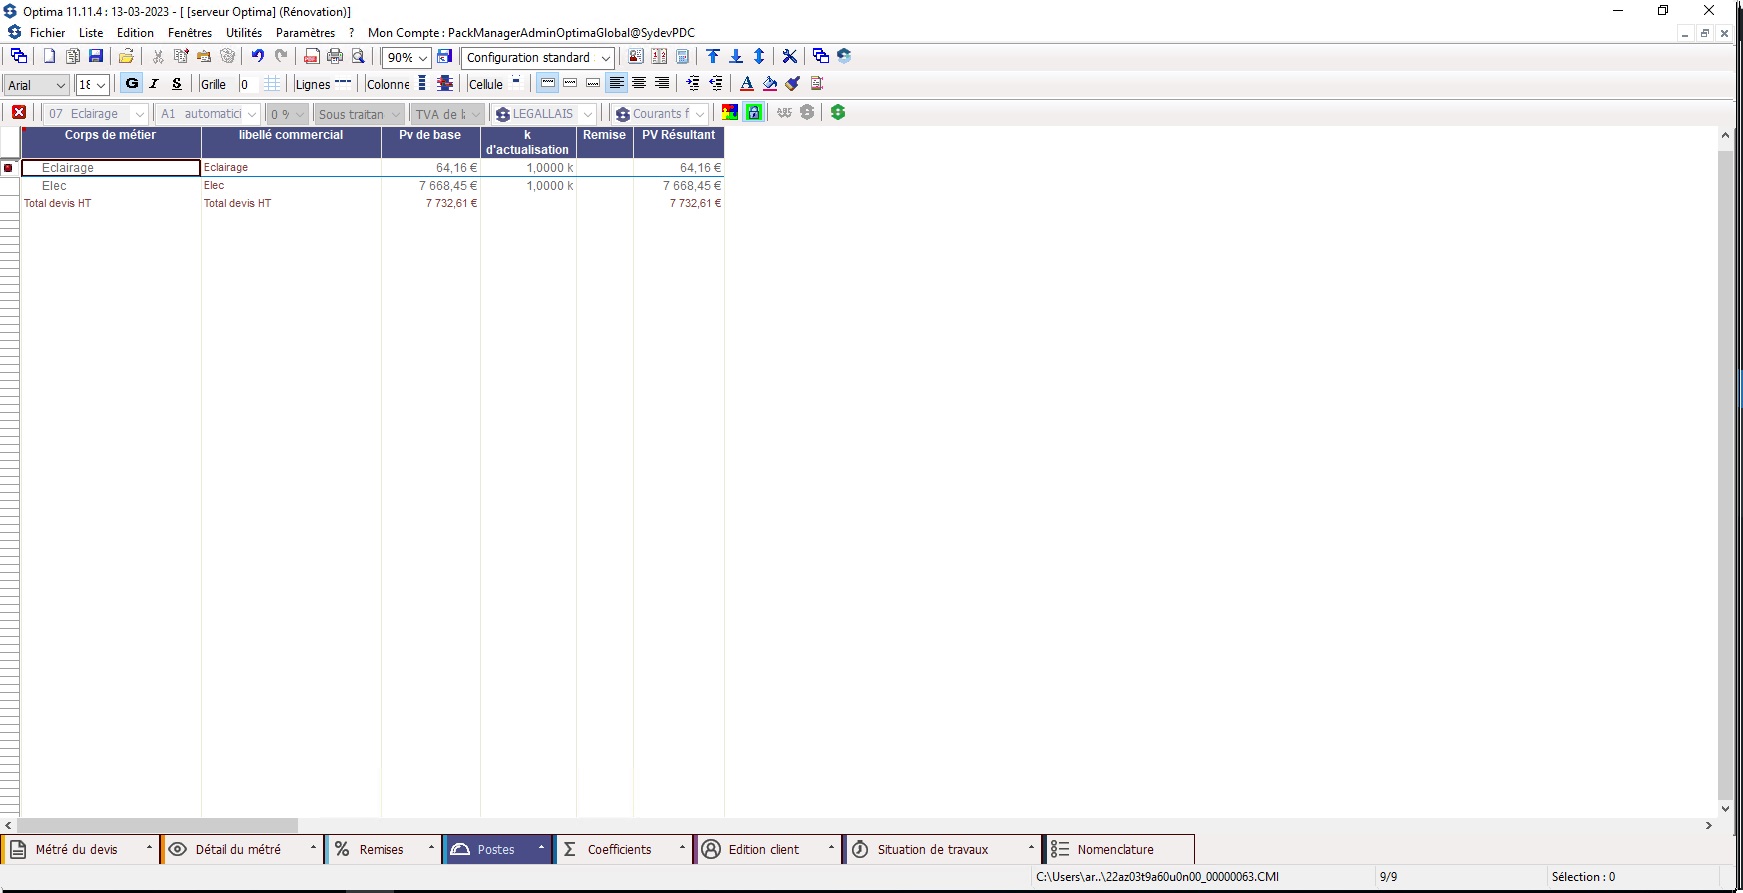The width and height of the screenshot is (1743, 893).
Task: Open the font size dropdown
Action: (x=101, y=85)
